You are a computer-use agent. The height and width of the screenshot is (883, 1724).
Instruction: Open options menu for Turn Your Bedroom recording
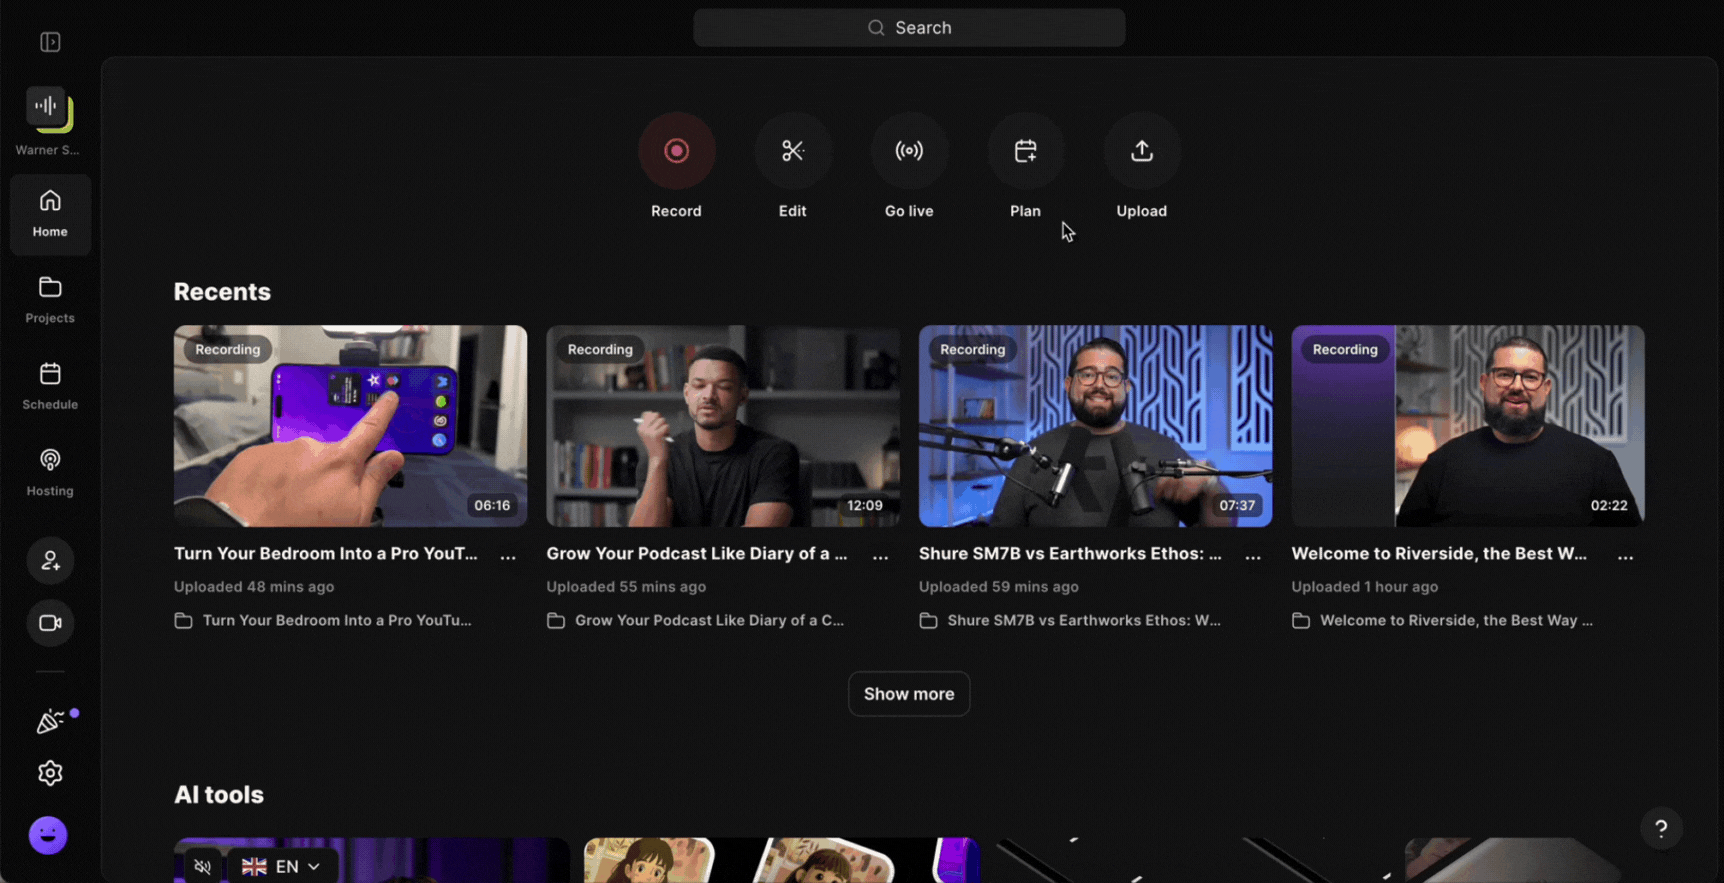point(508,556)
